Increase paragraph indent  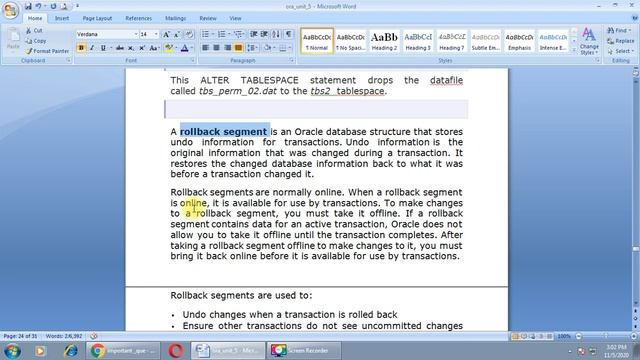(264, 34)
